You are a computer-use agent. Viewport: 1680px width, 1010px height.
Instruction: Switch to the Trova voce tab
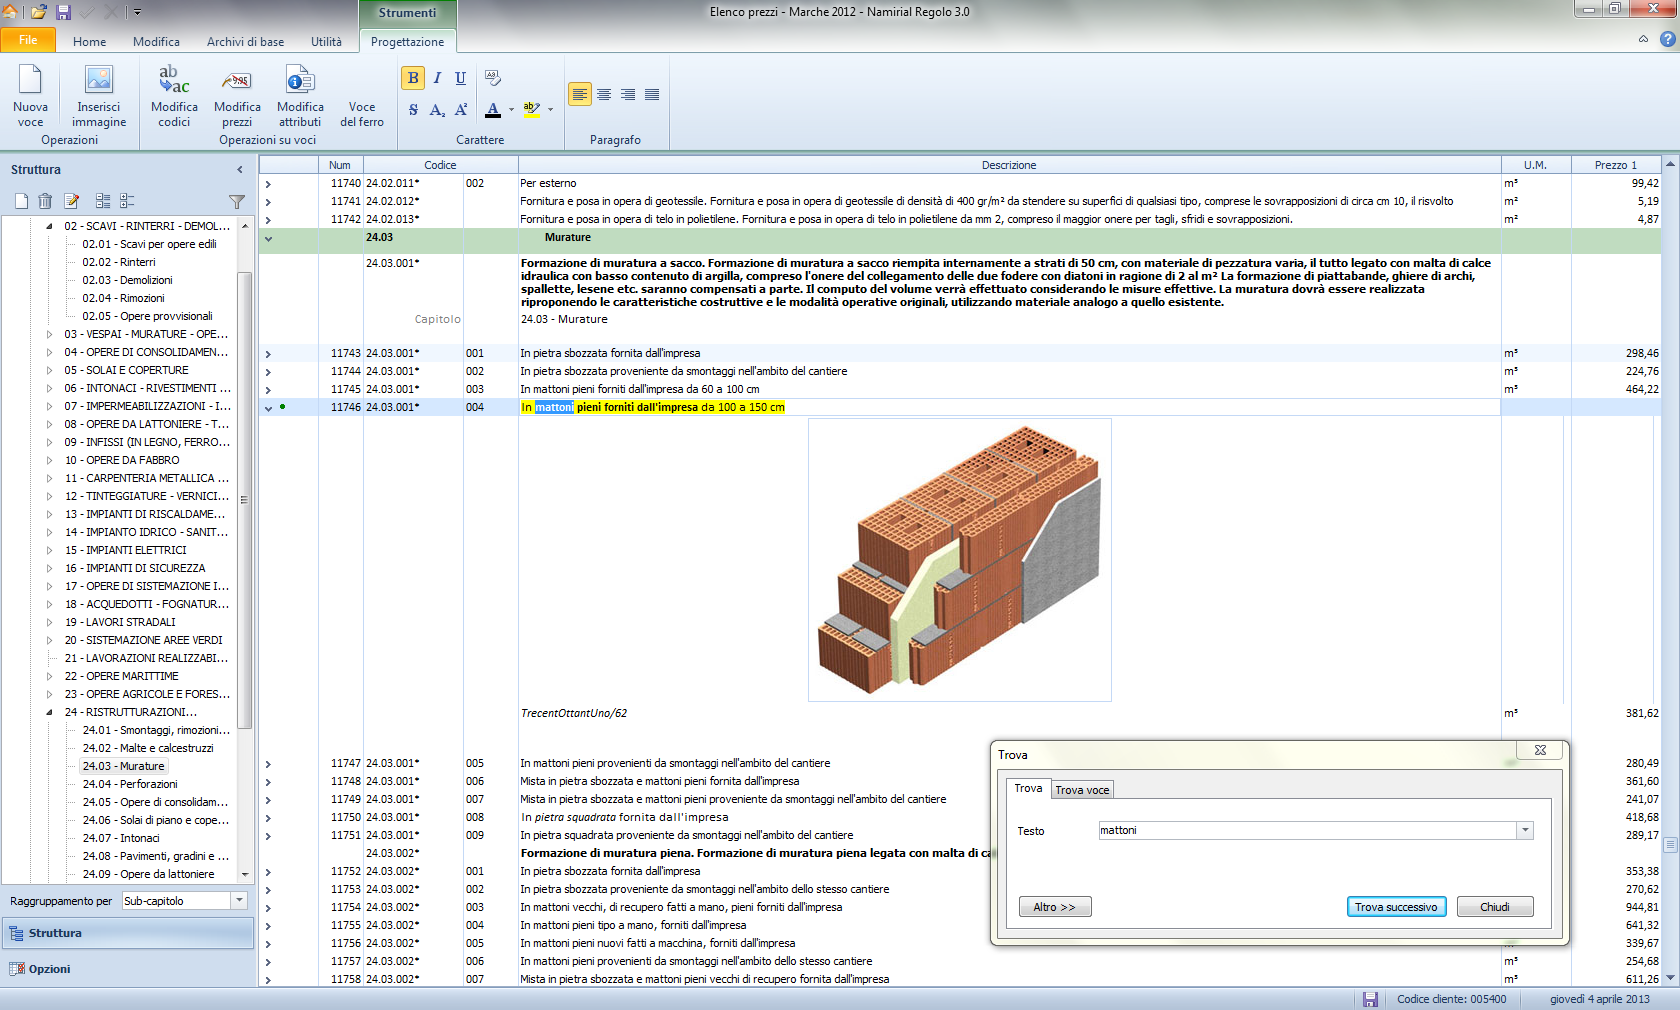click(1082, 790)
